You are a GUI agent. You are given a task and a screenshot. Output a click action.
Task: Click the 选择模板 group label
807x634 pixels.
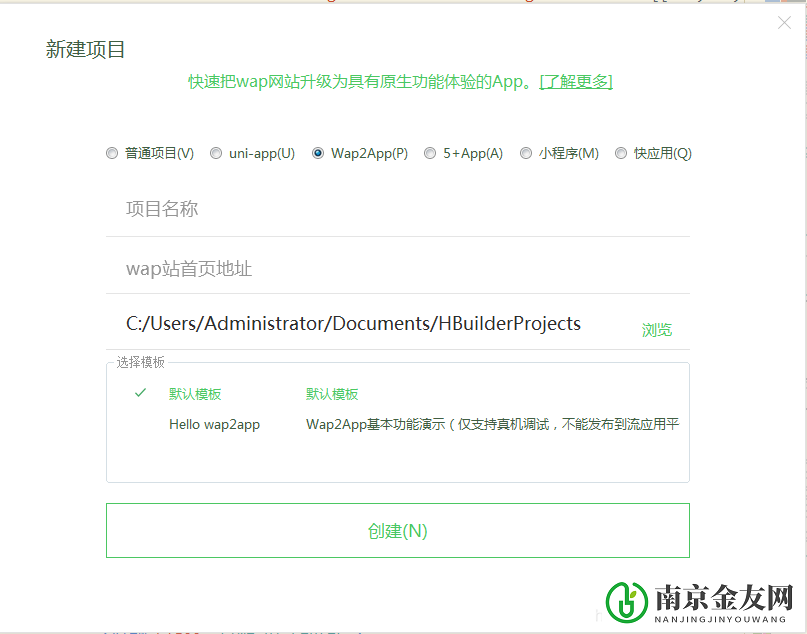[141, 362]
